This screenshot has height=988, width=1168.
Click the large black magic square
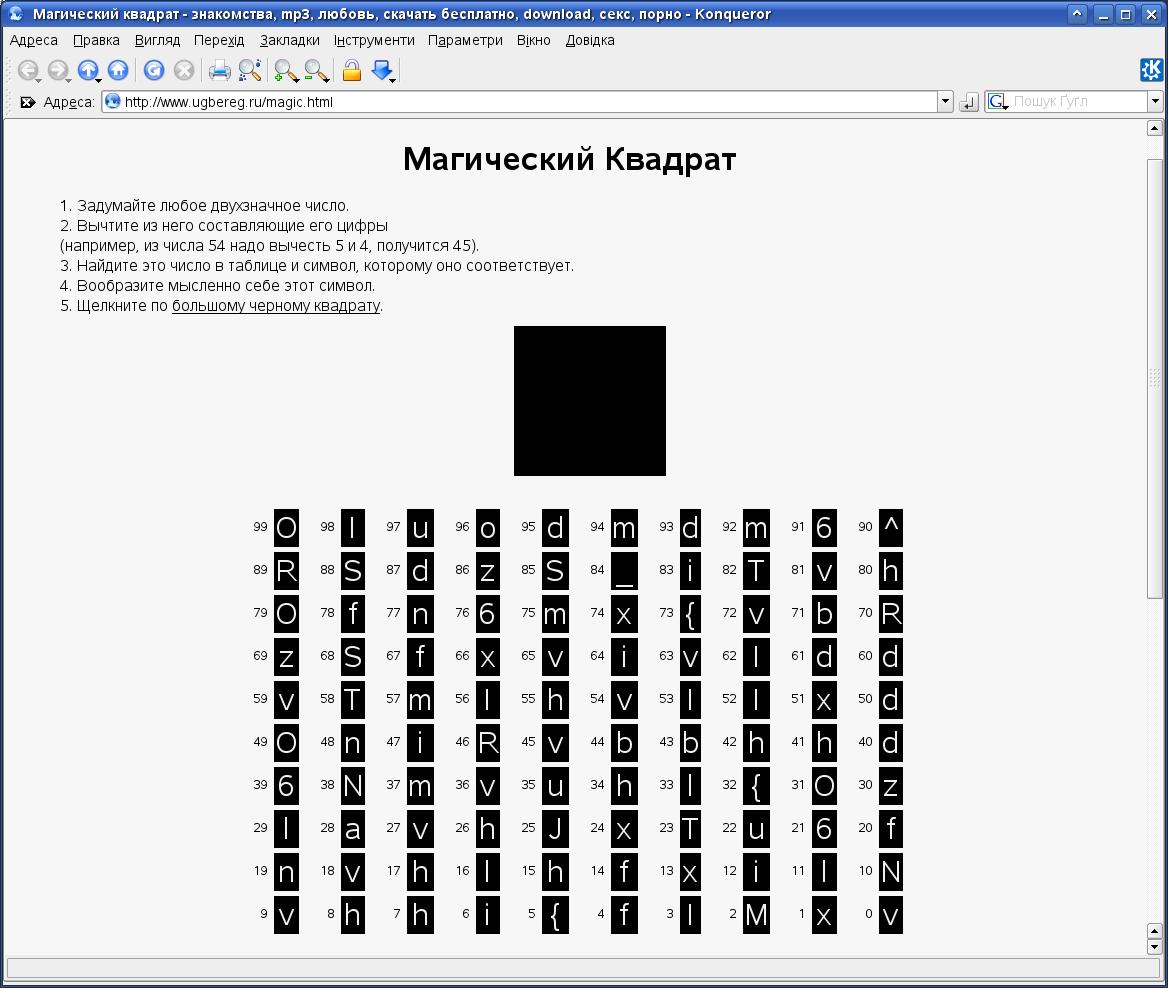point(590,401)
